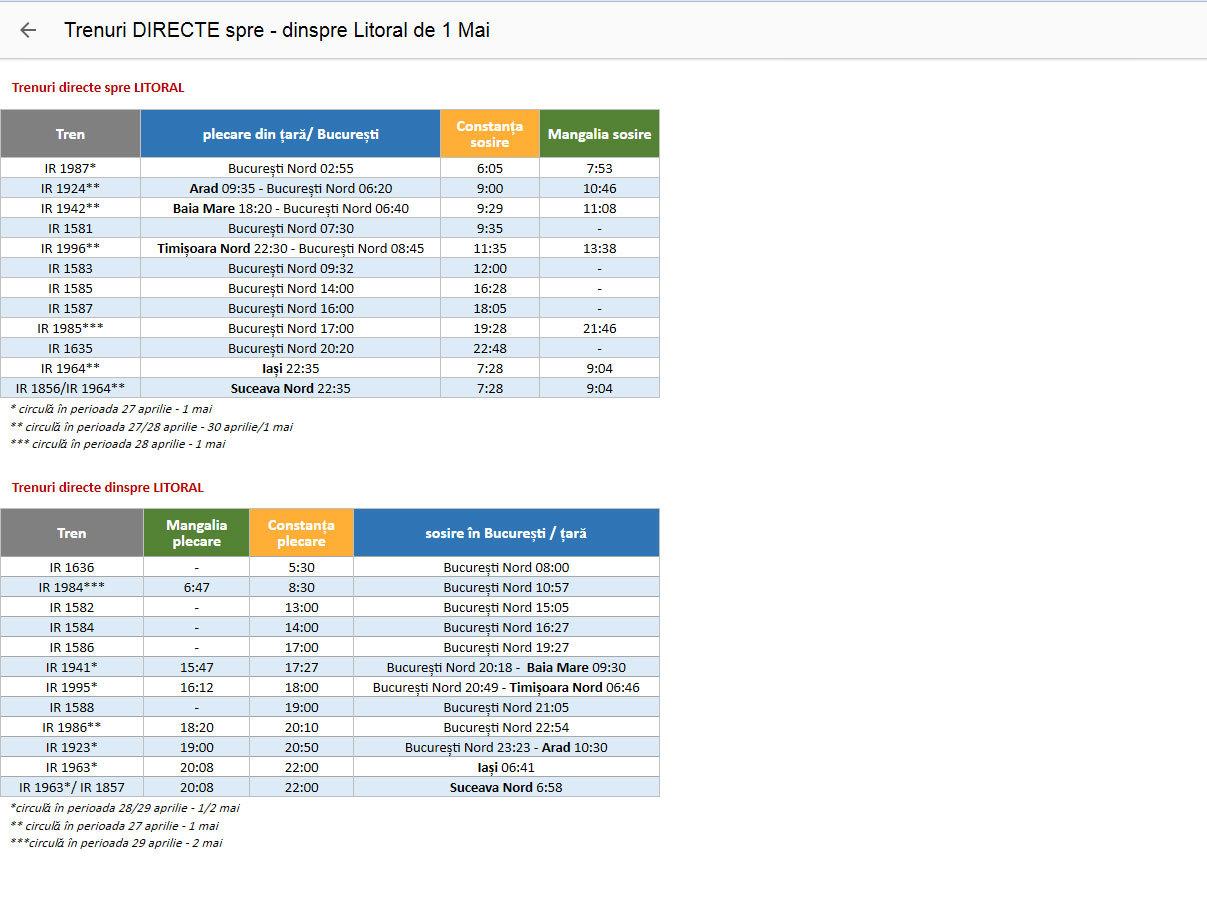Click the 'Timișoara Nord 22:30' departure cell
Viewport: 1207px width, 905px height.
(x=290, y=248)
